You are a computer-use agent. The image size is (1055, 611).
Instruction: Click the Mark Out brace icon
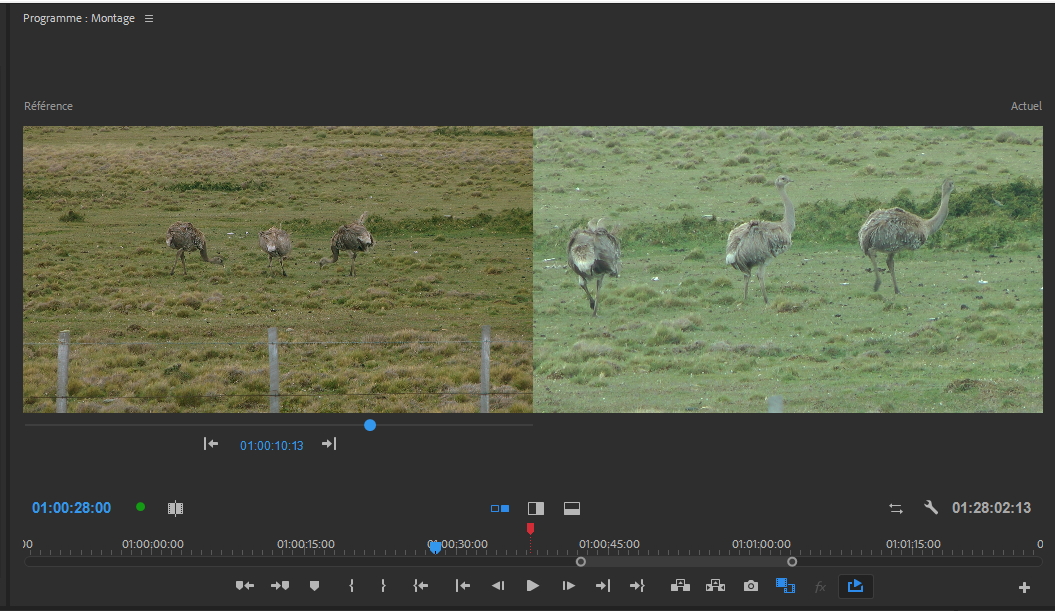(x=383, y=586)
